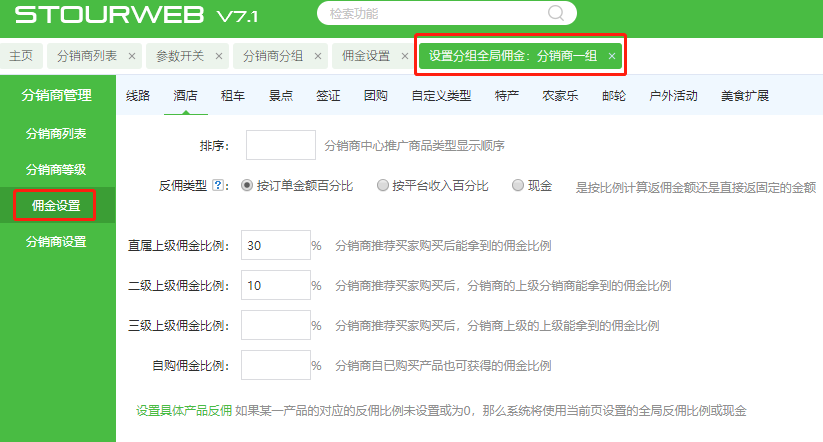Close the 分销商分组 tab
Screen dimensions: 823x442
click(318, 56)
